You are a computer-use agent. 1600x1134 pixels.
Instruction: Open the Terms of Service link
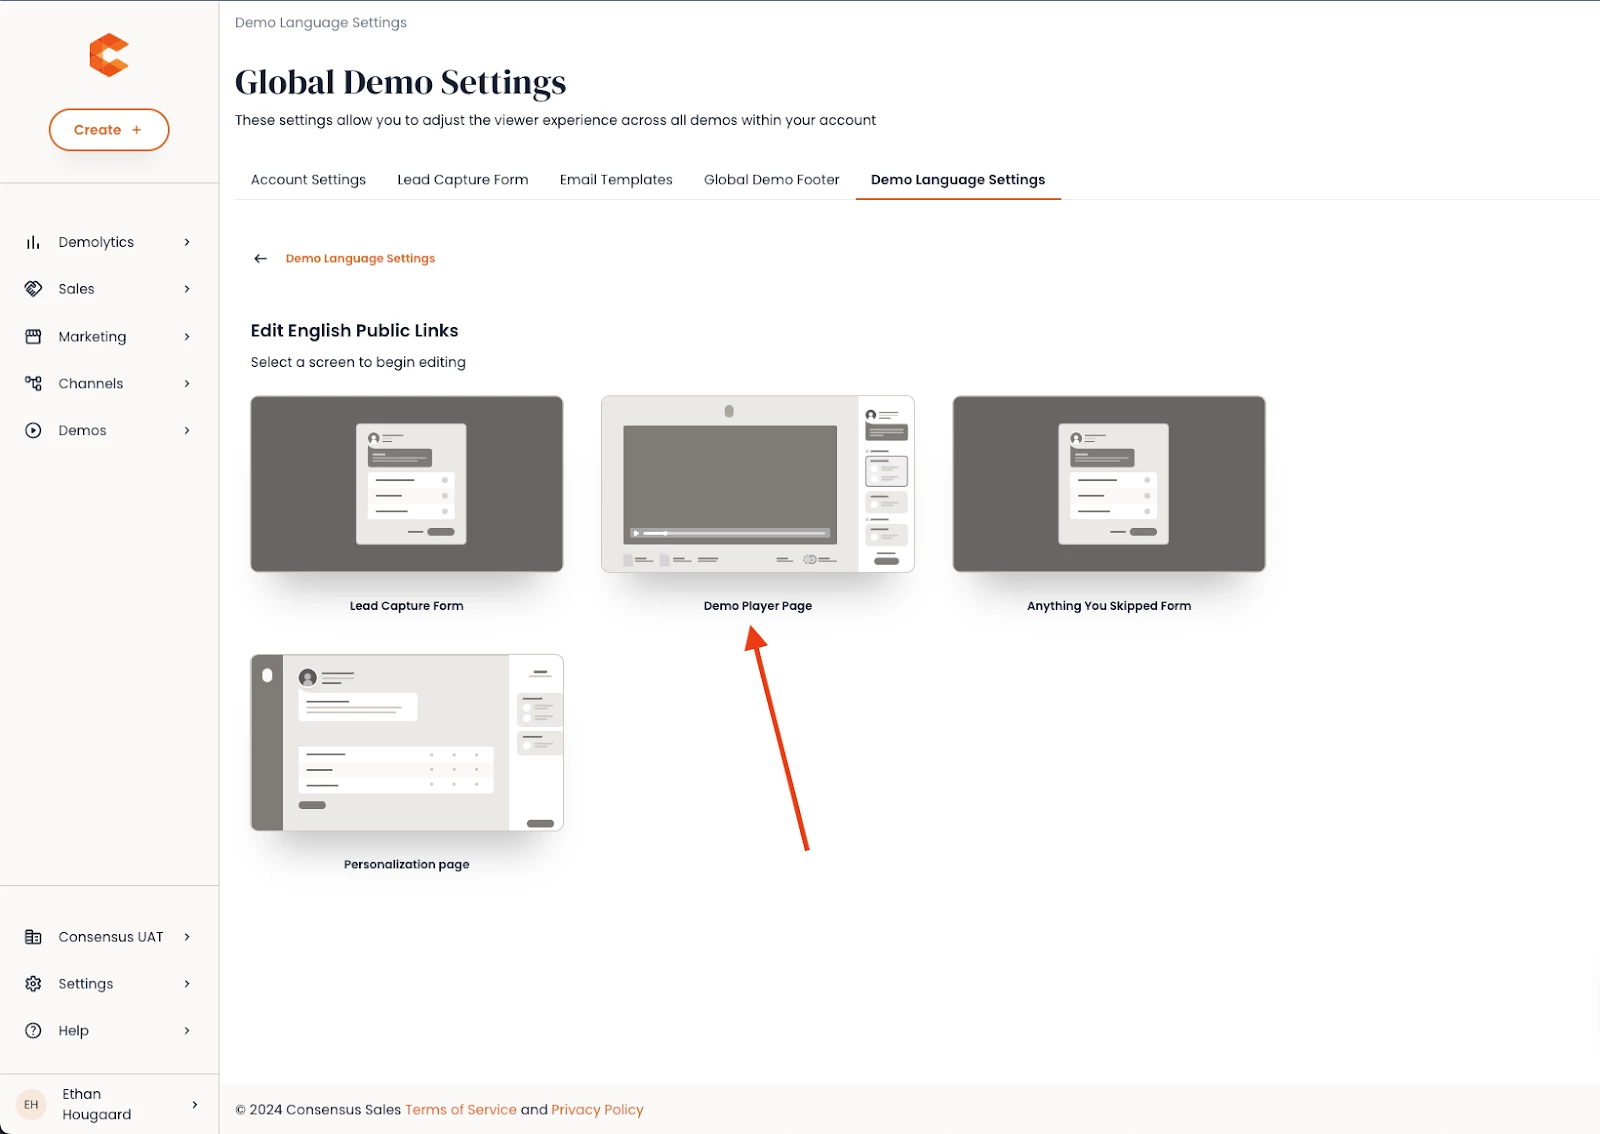tap(461, 1110)
